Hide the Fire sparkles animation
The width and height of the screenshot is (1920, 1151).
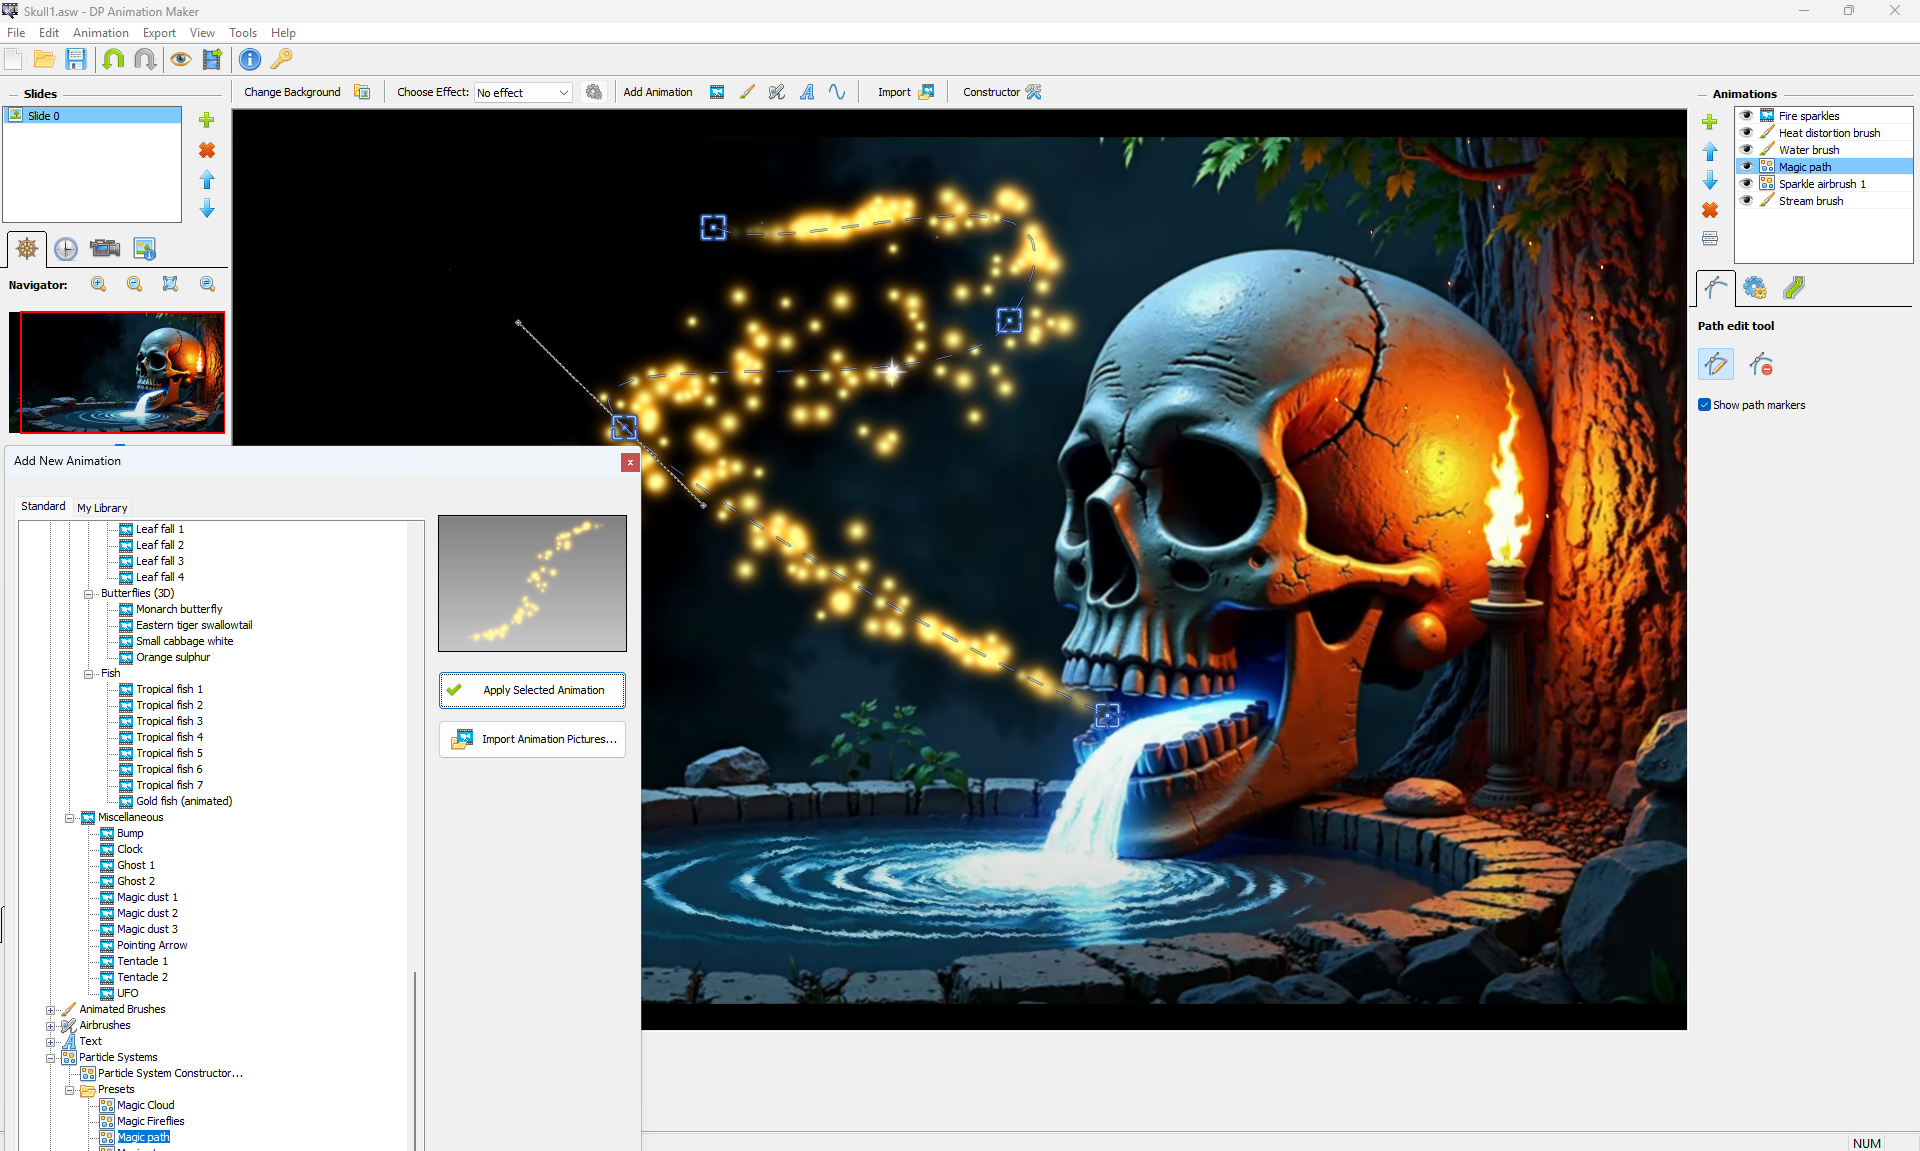point(1746,116)
